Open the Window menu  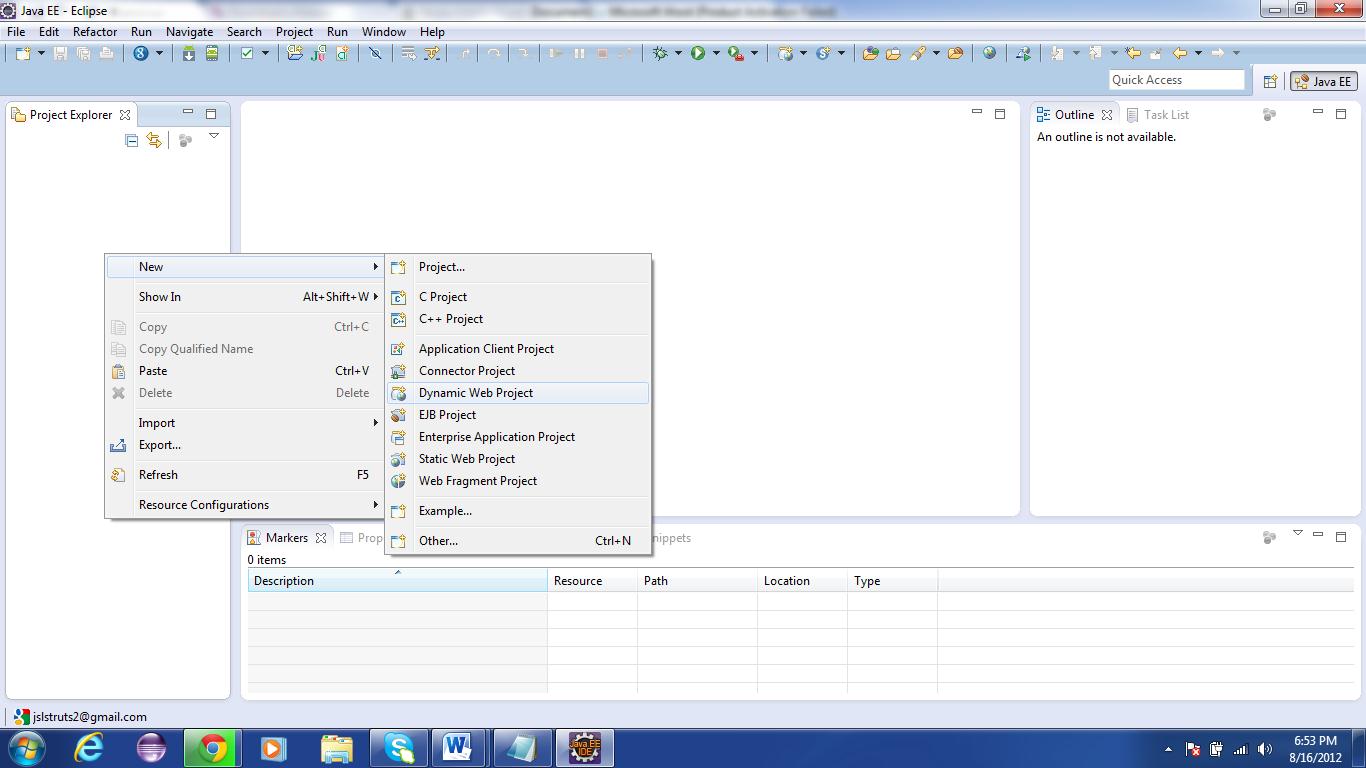click(384, 32)
